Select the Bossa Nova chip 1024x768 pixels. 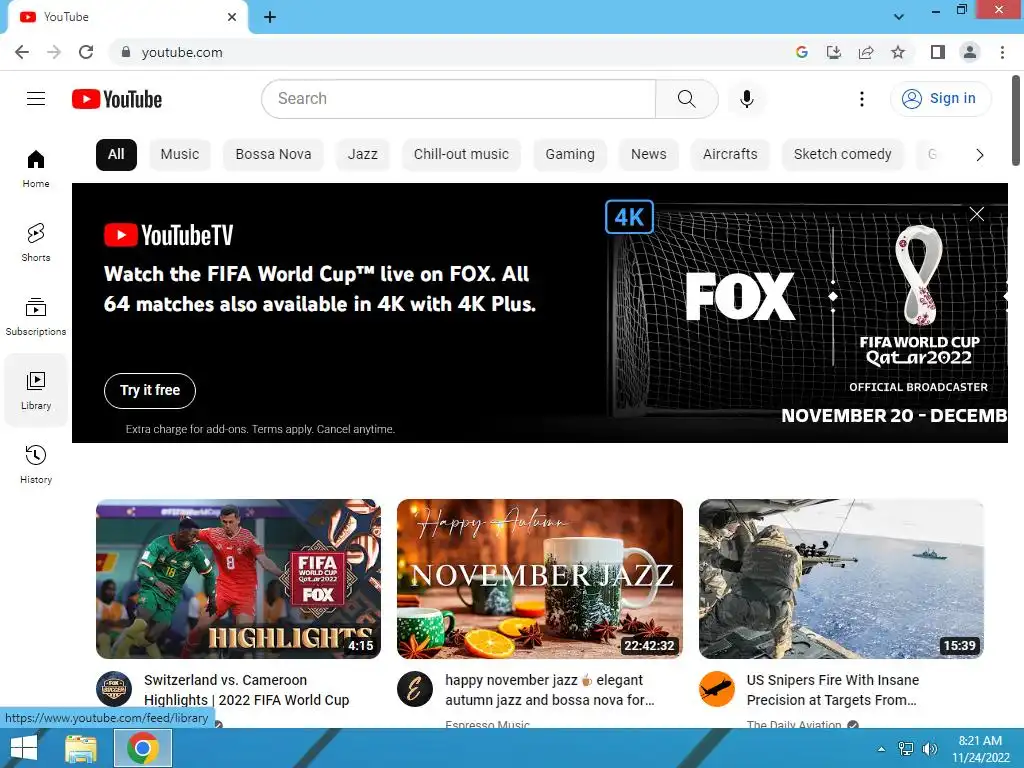(x=273, y=155)
